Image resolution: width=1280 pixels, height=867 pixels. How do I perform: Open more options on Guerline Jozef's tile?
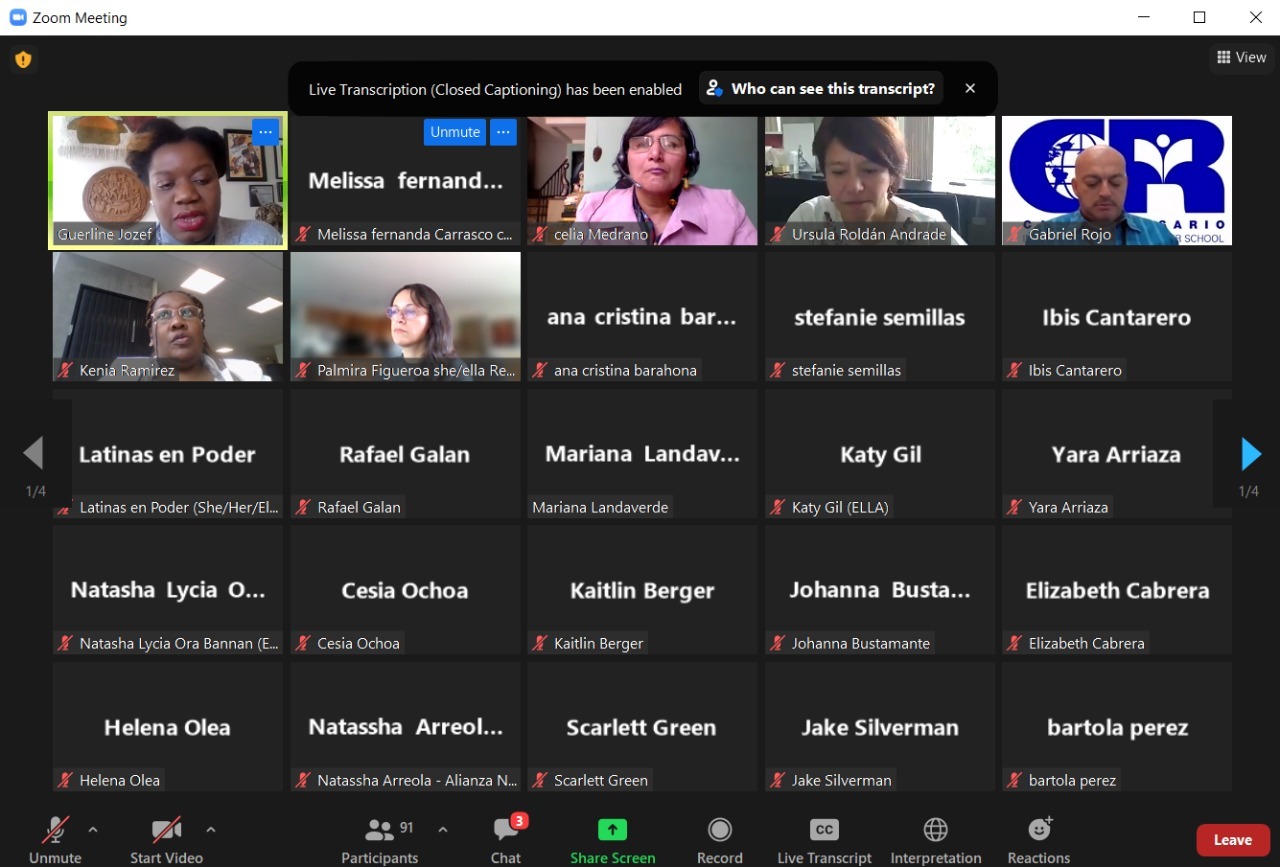click(265, 132)
